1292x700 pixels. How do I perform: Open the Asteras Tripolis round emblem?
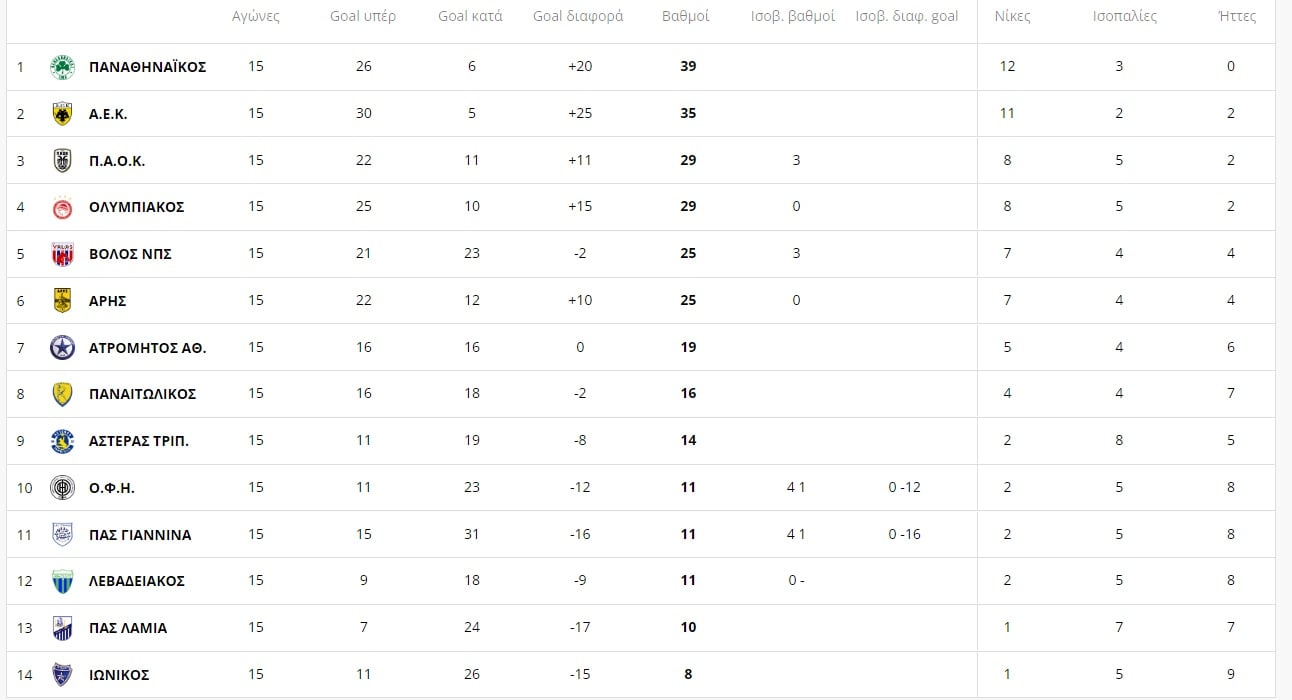click(62, 441)
